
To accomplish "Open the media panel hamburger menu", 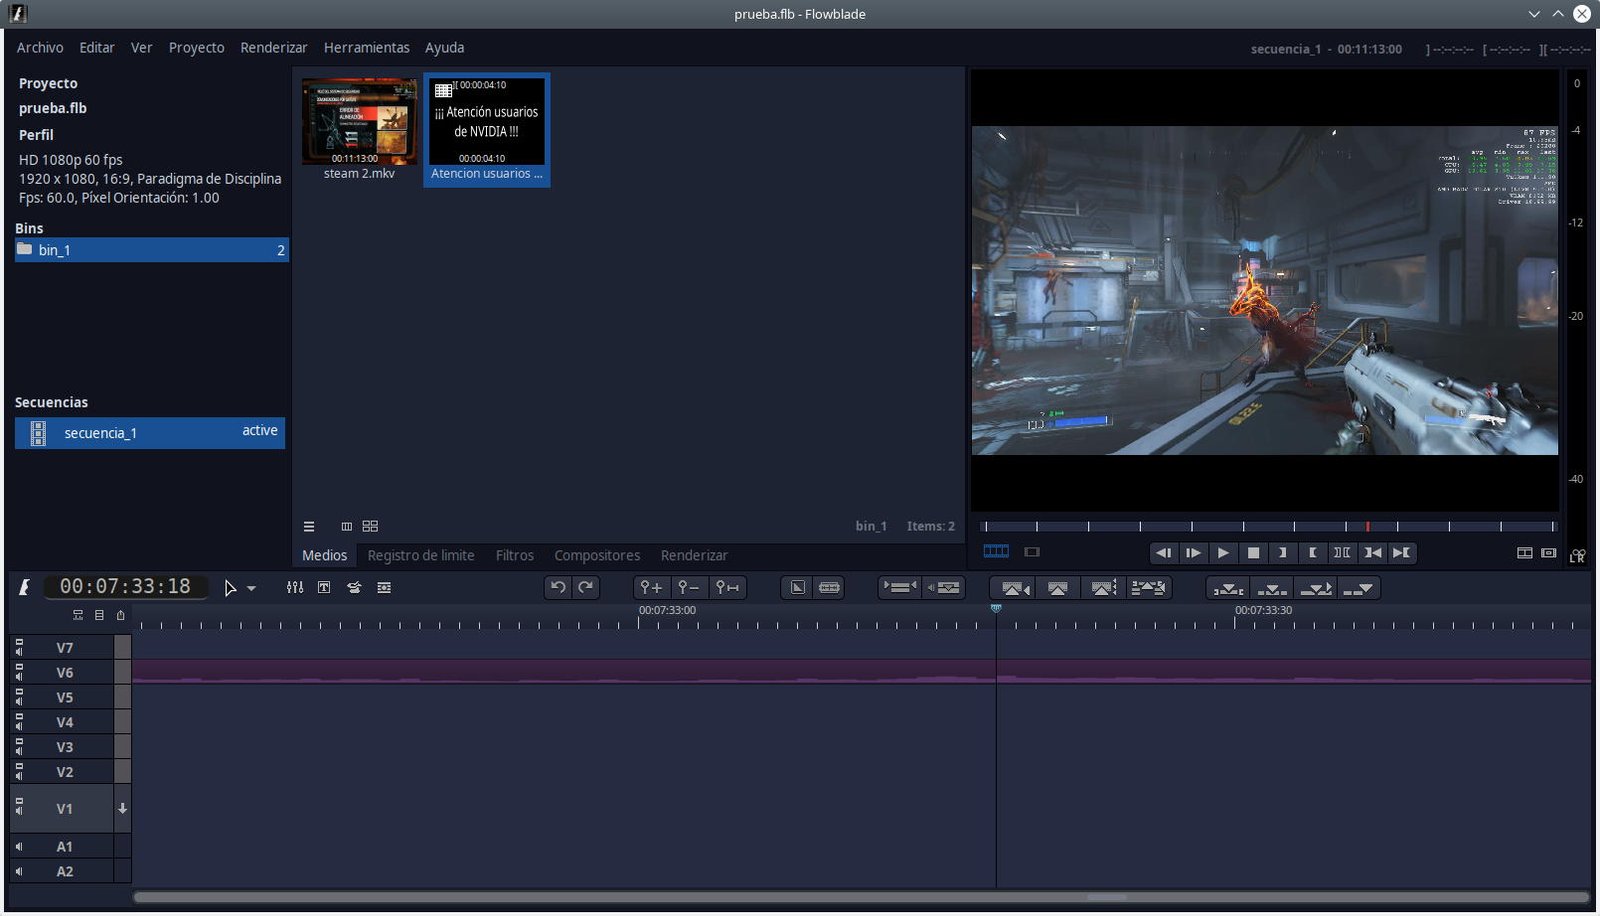I will pos(309,526).
